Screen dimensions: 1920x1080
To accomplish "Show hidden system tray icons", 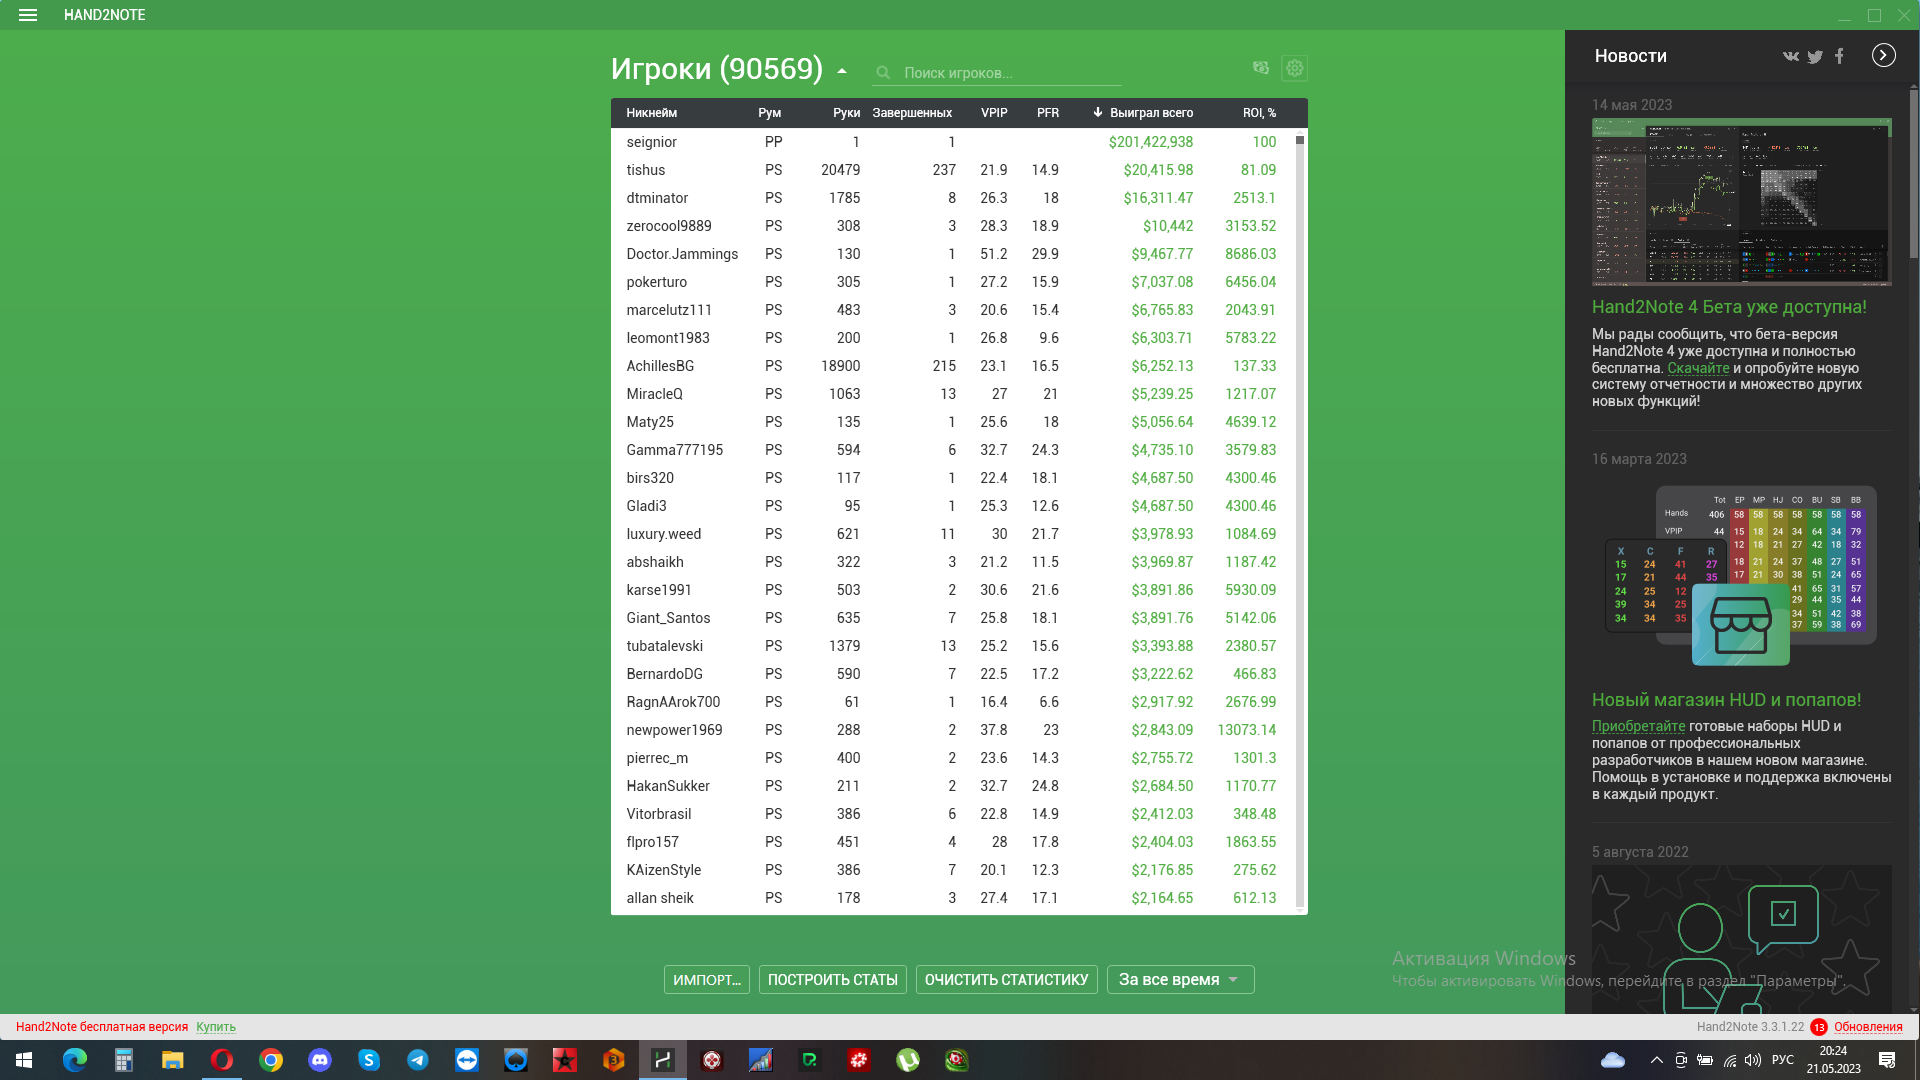I will point(1657,1060).
